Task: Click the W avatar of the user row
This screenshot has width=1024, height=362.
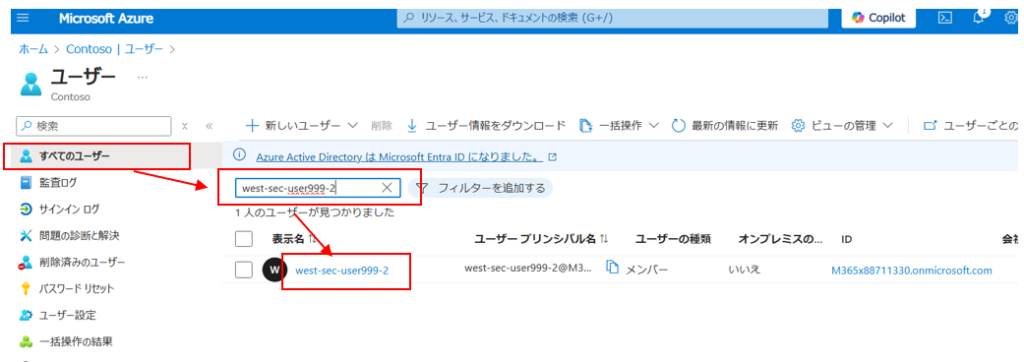Action: click(x=275, y=270)
